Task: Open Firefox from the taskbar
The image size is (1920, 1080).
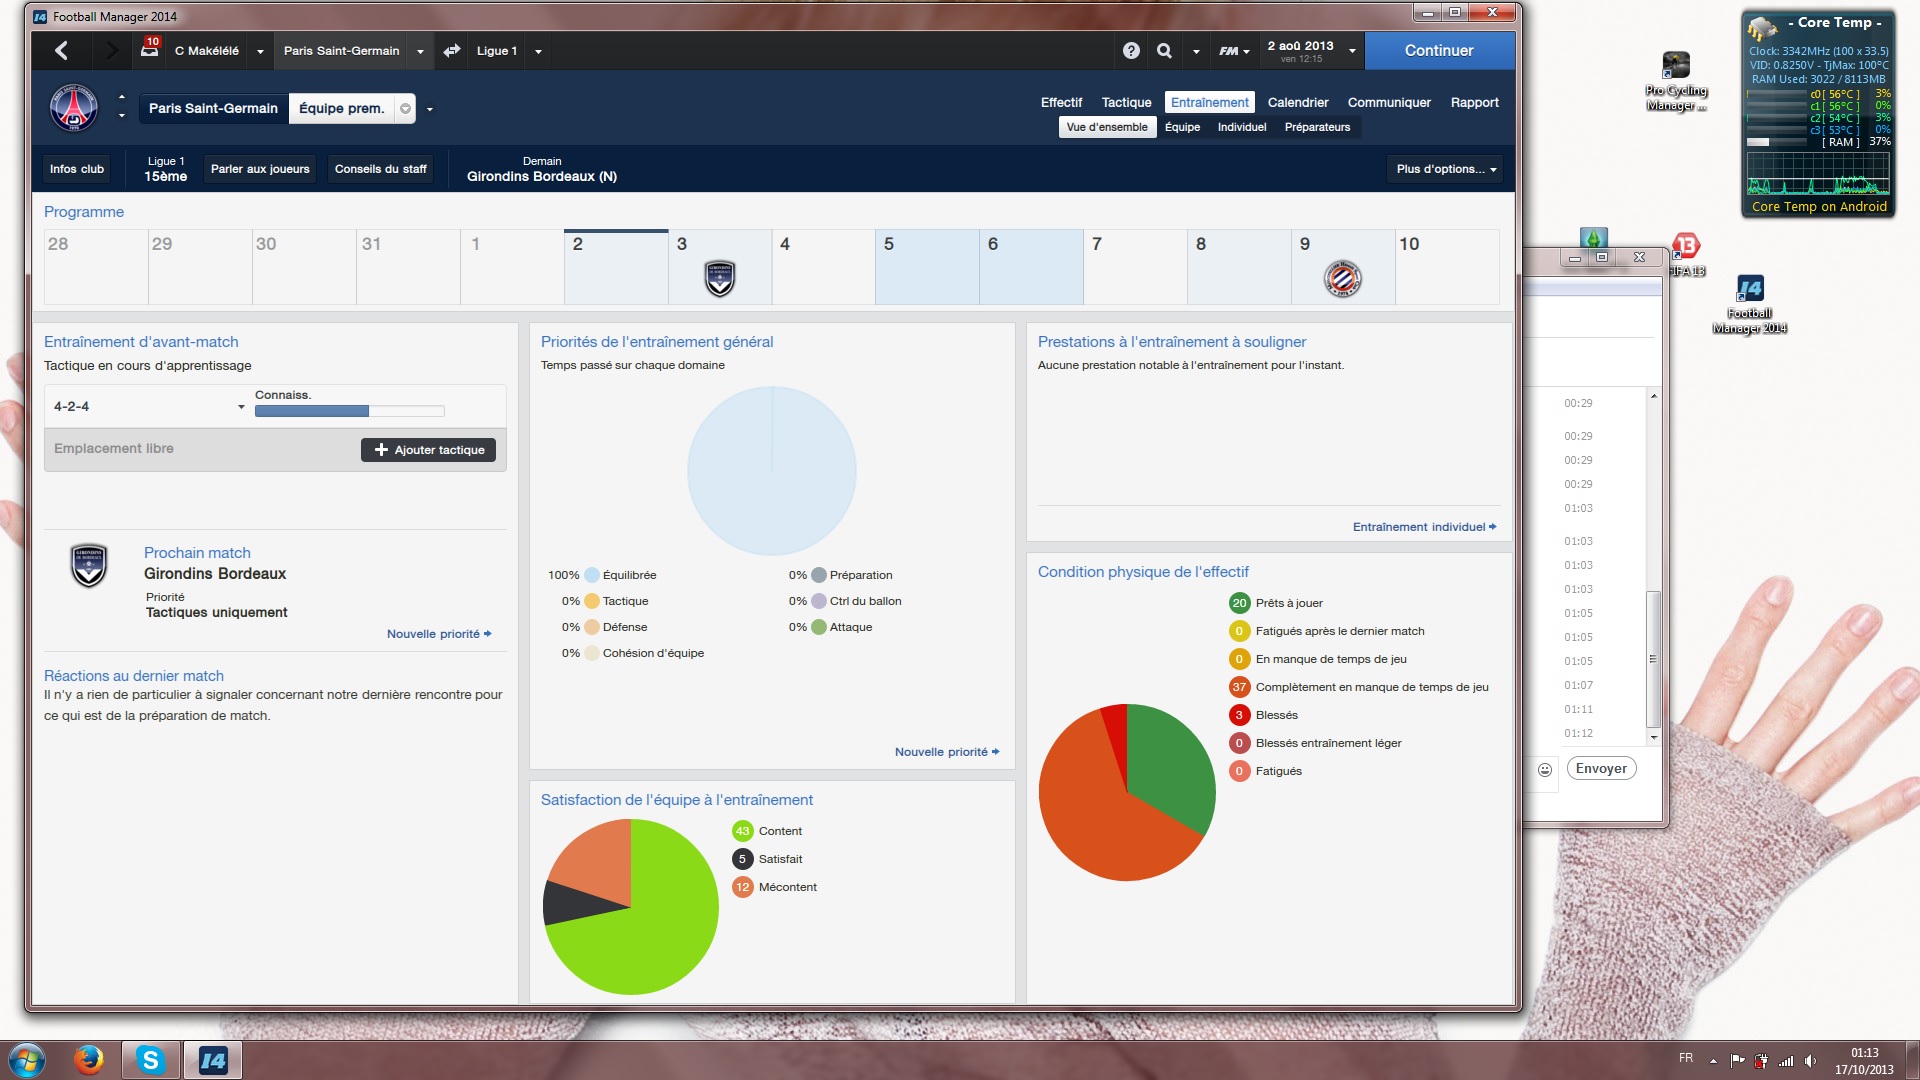Action: pos(89,1059)
